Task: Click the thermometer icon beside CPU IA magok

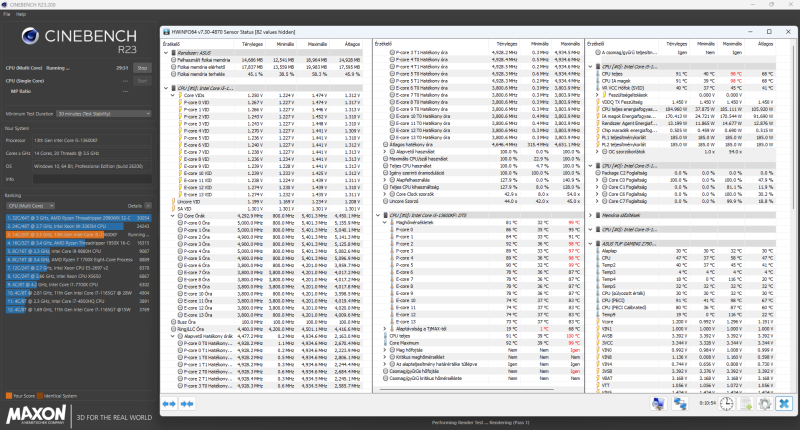Action: (598, 81)
